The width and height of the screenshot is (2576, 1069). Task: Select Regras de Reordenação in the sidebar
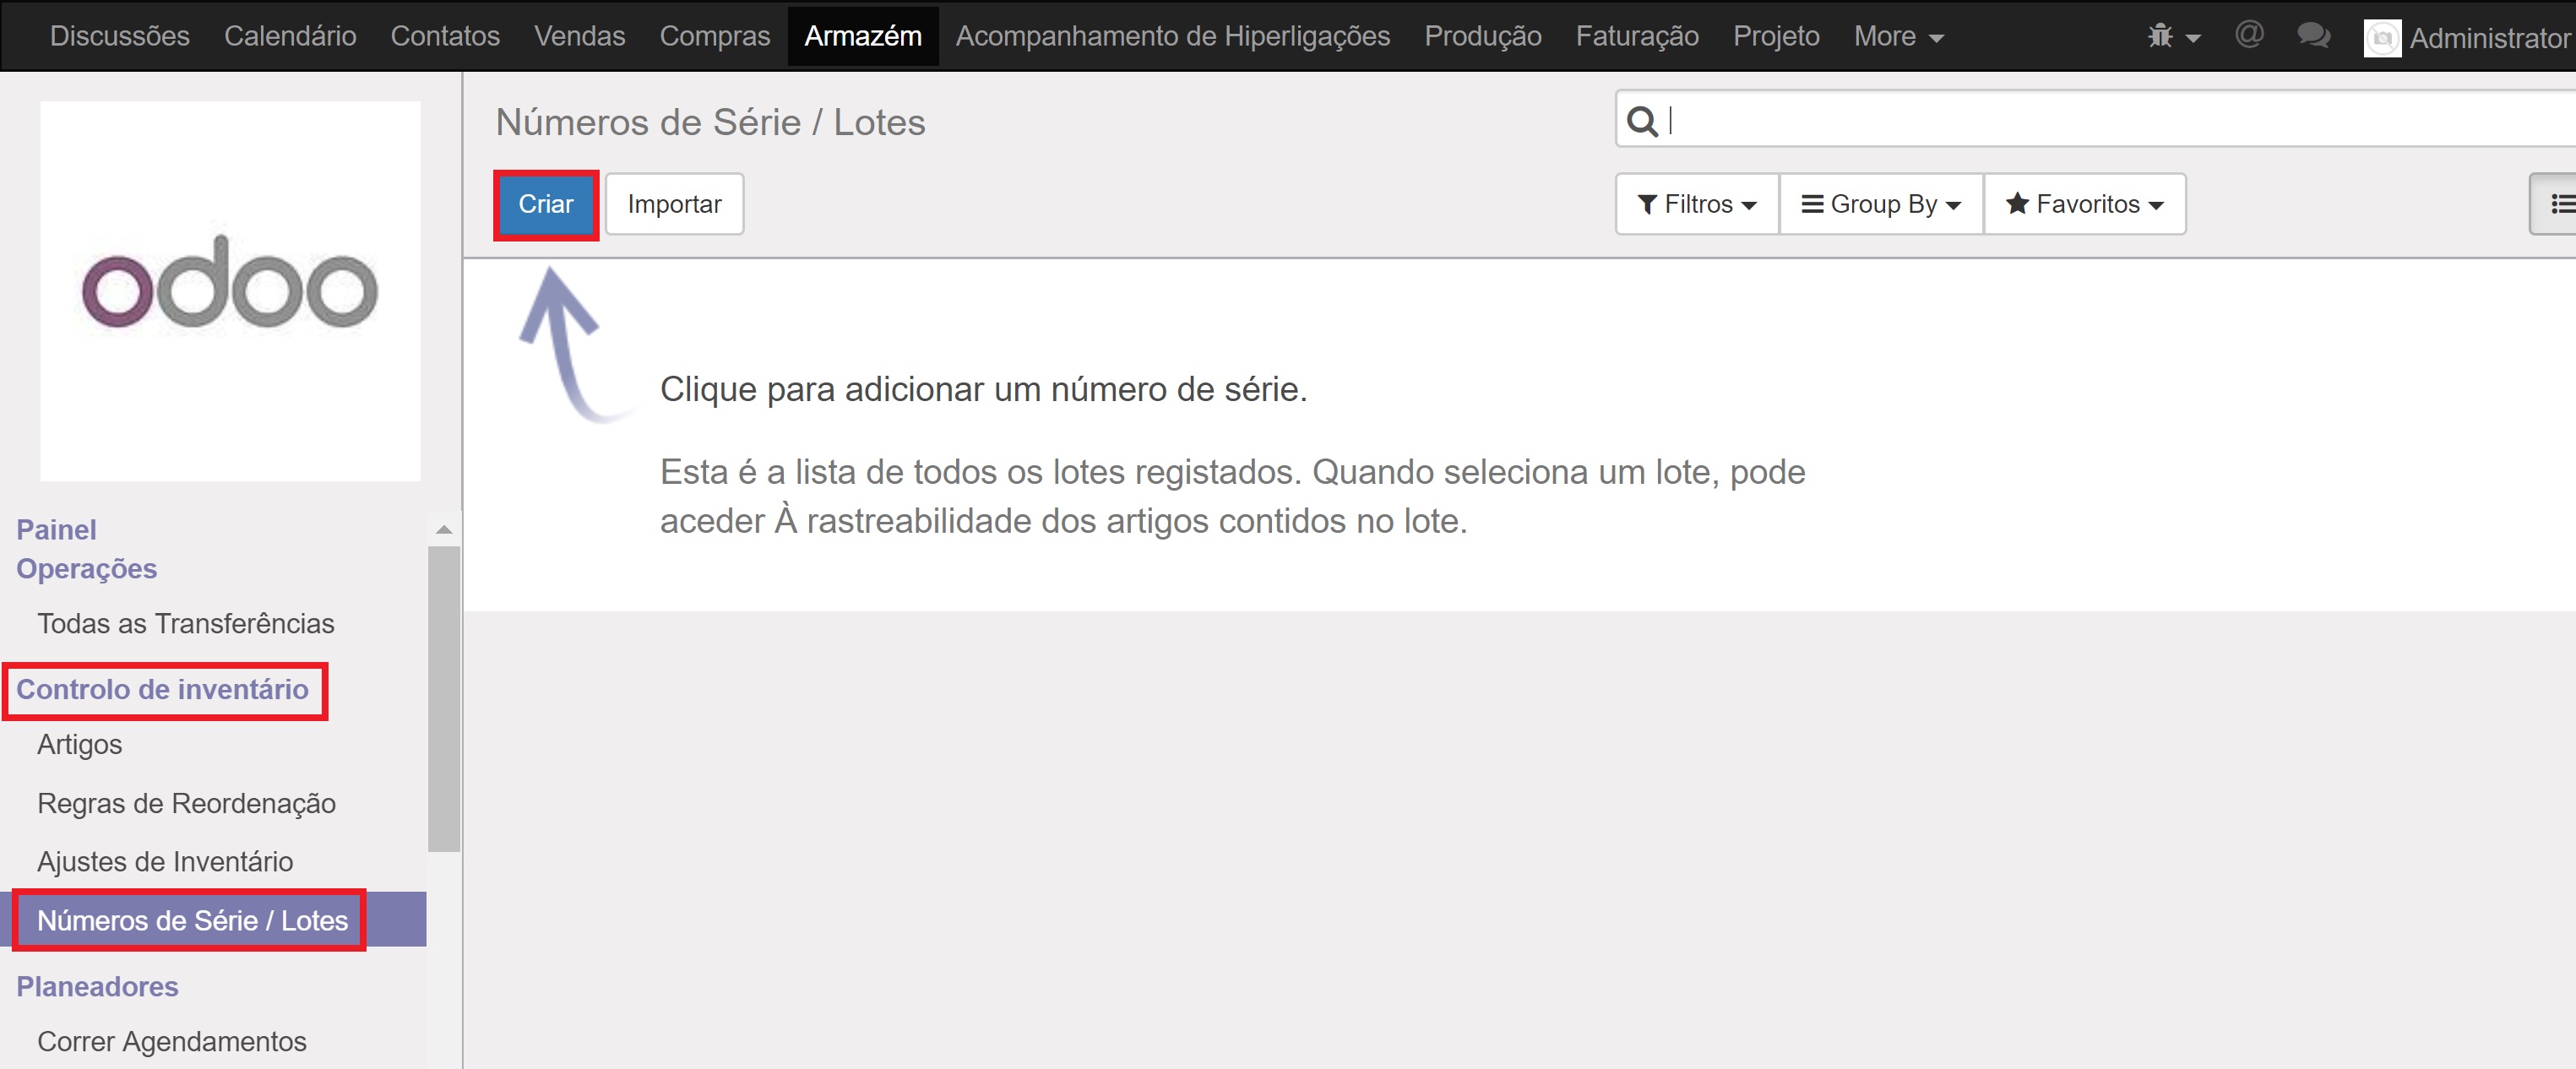click(x=186, y=803)
